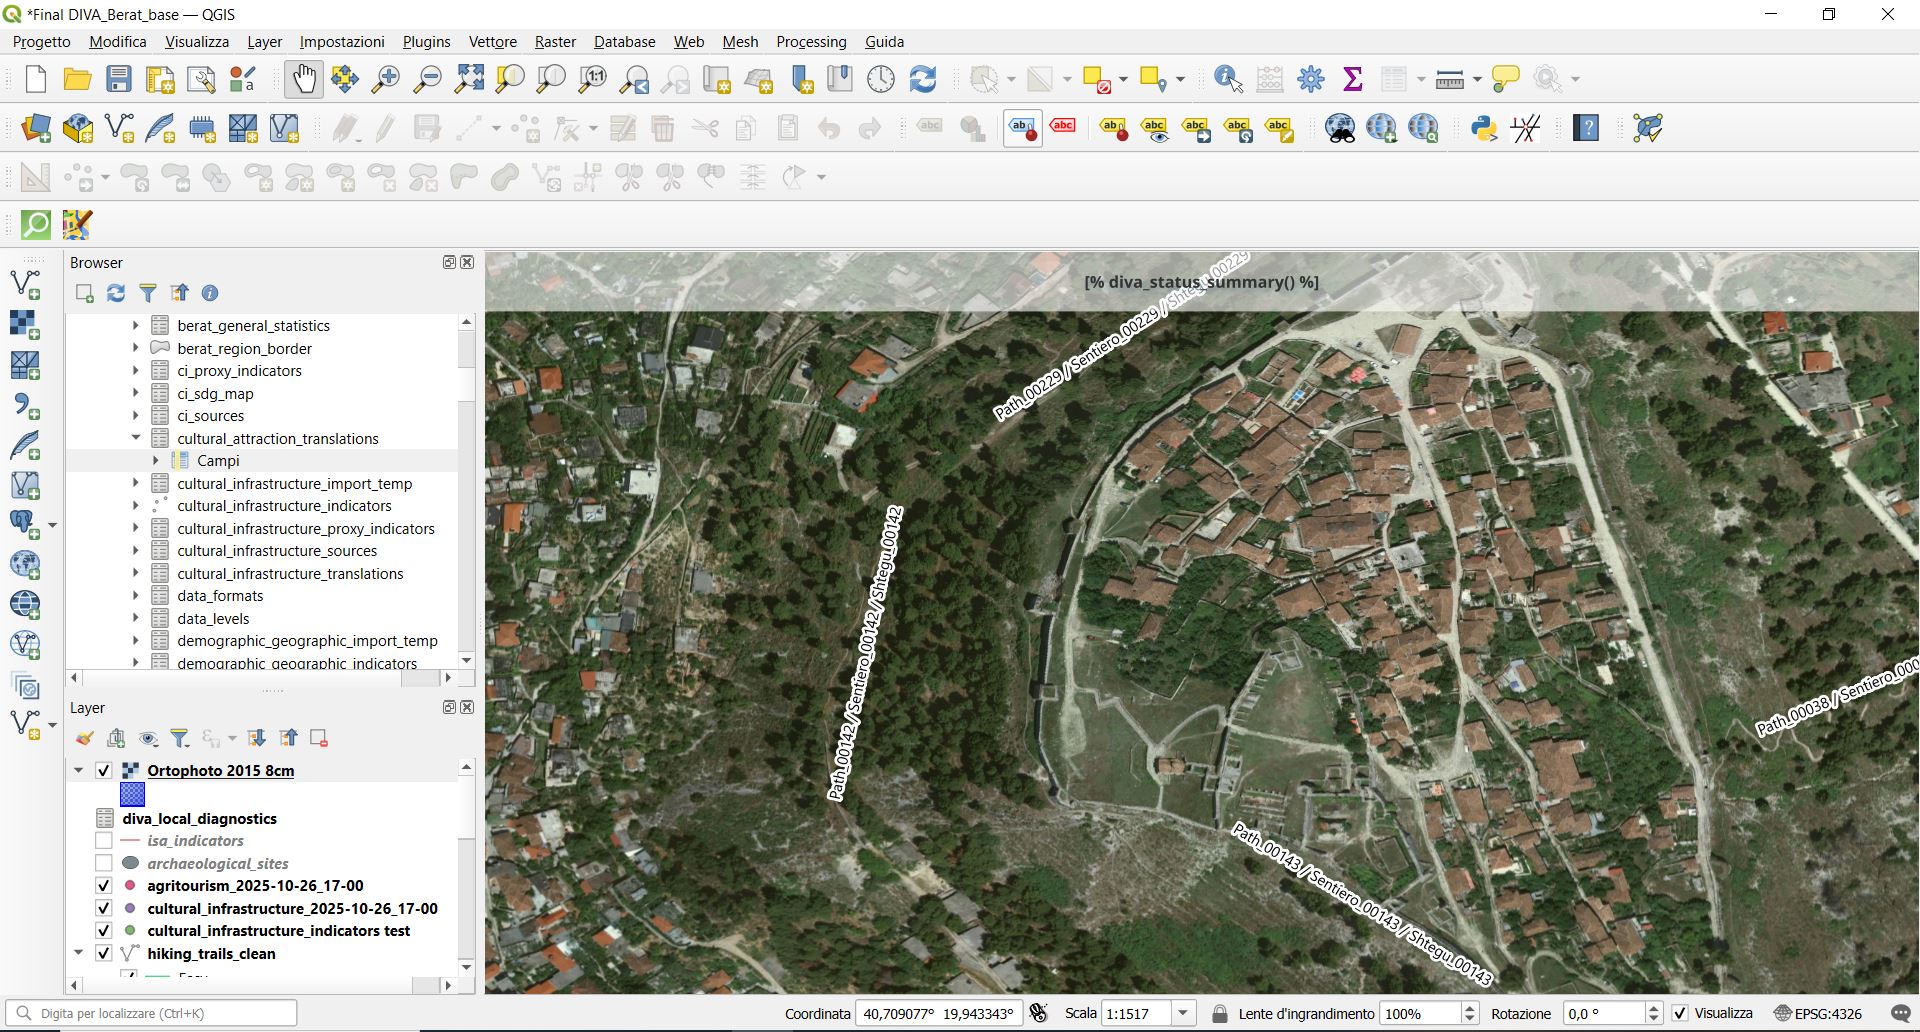Open the Python Console icon
The width and height of the screenshot is (1920, 1032).
(x=1484, y=128)
